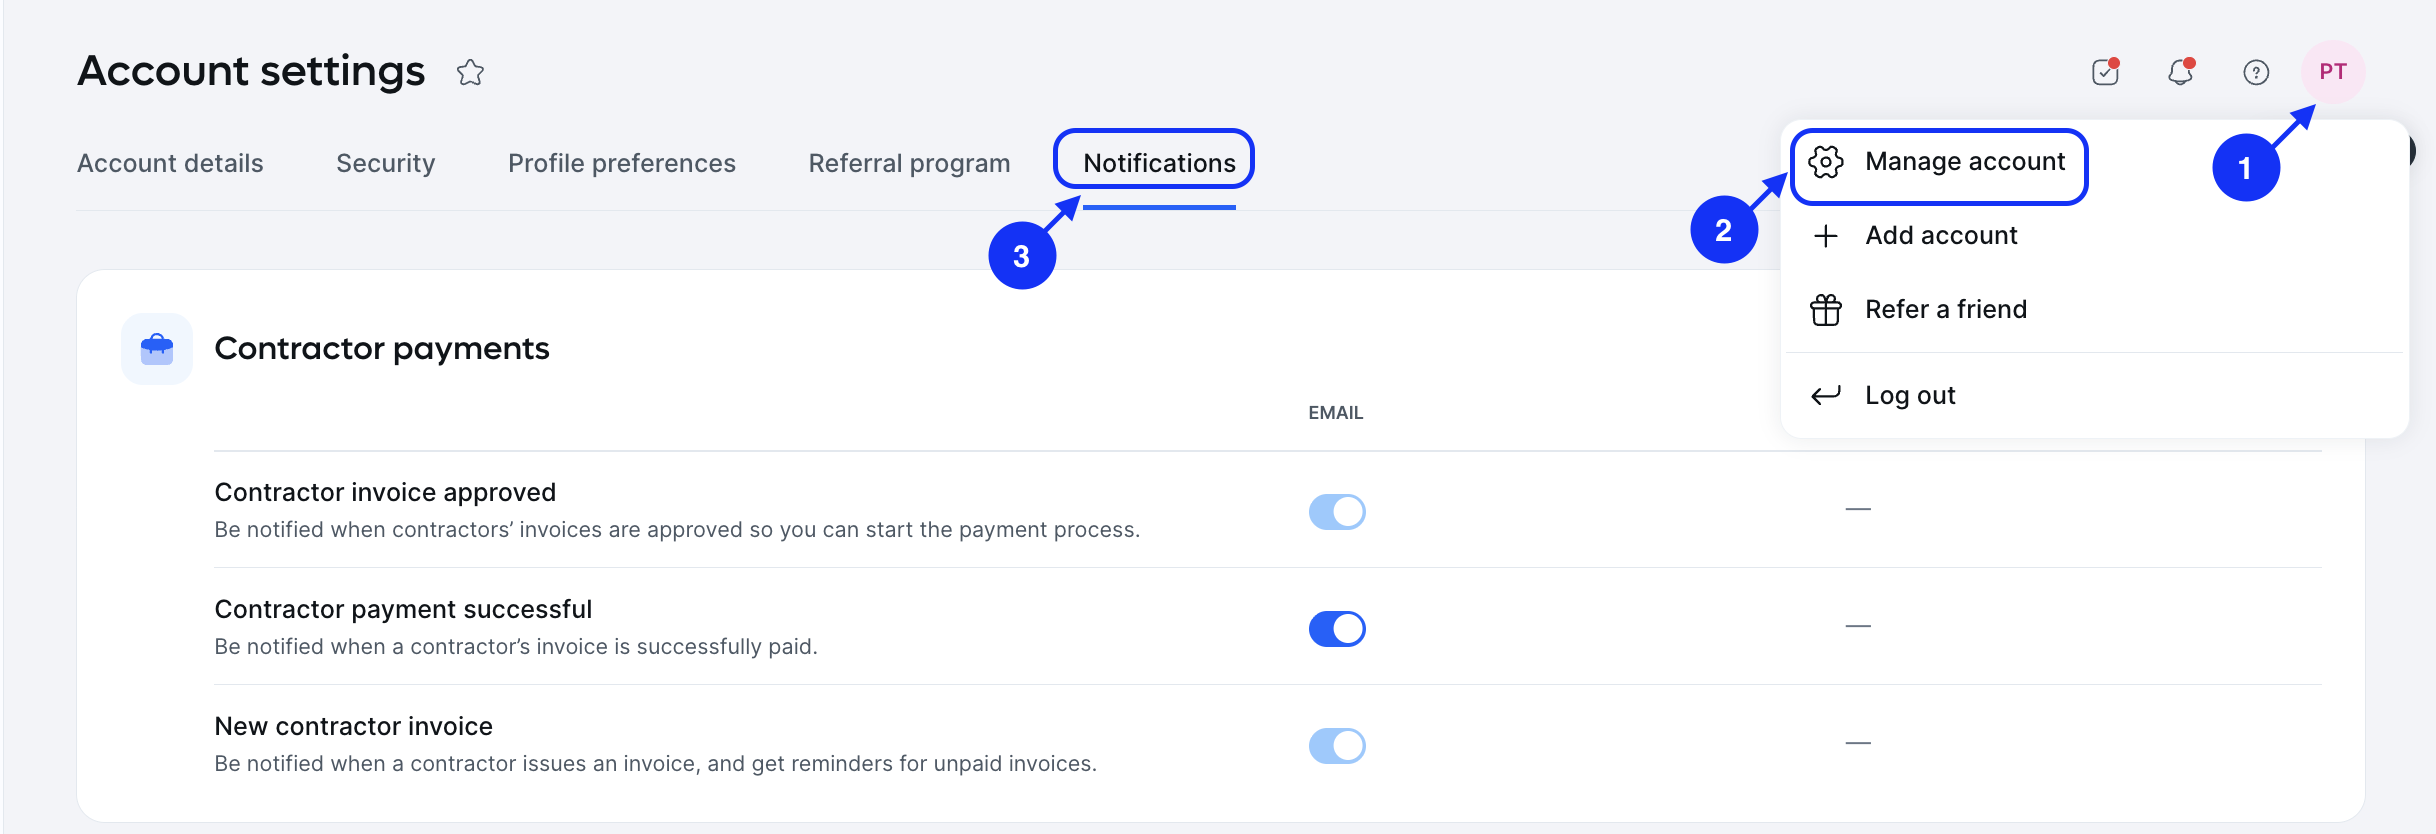Click the help question mark icon
The image size is (2436, 834).
[2256, 71]
